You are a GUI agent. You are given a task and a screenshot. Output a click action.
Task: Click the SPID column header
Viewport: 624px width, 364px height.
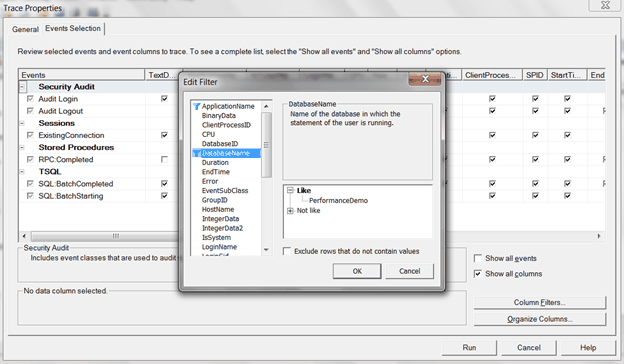coord(535,75)
